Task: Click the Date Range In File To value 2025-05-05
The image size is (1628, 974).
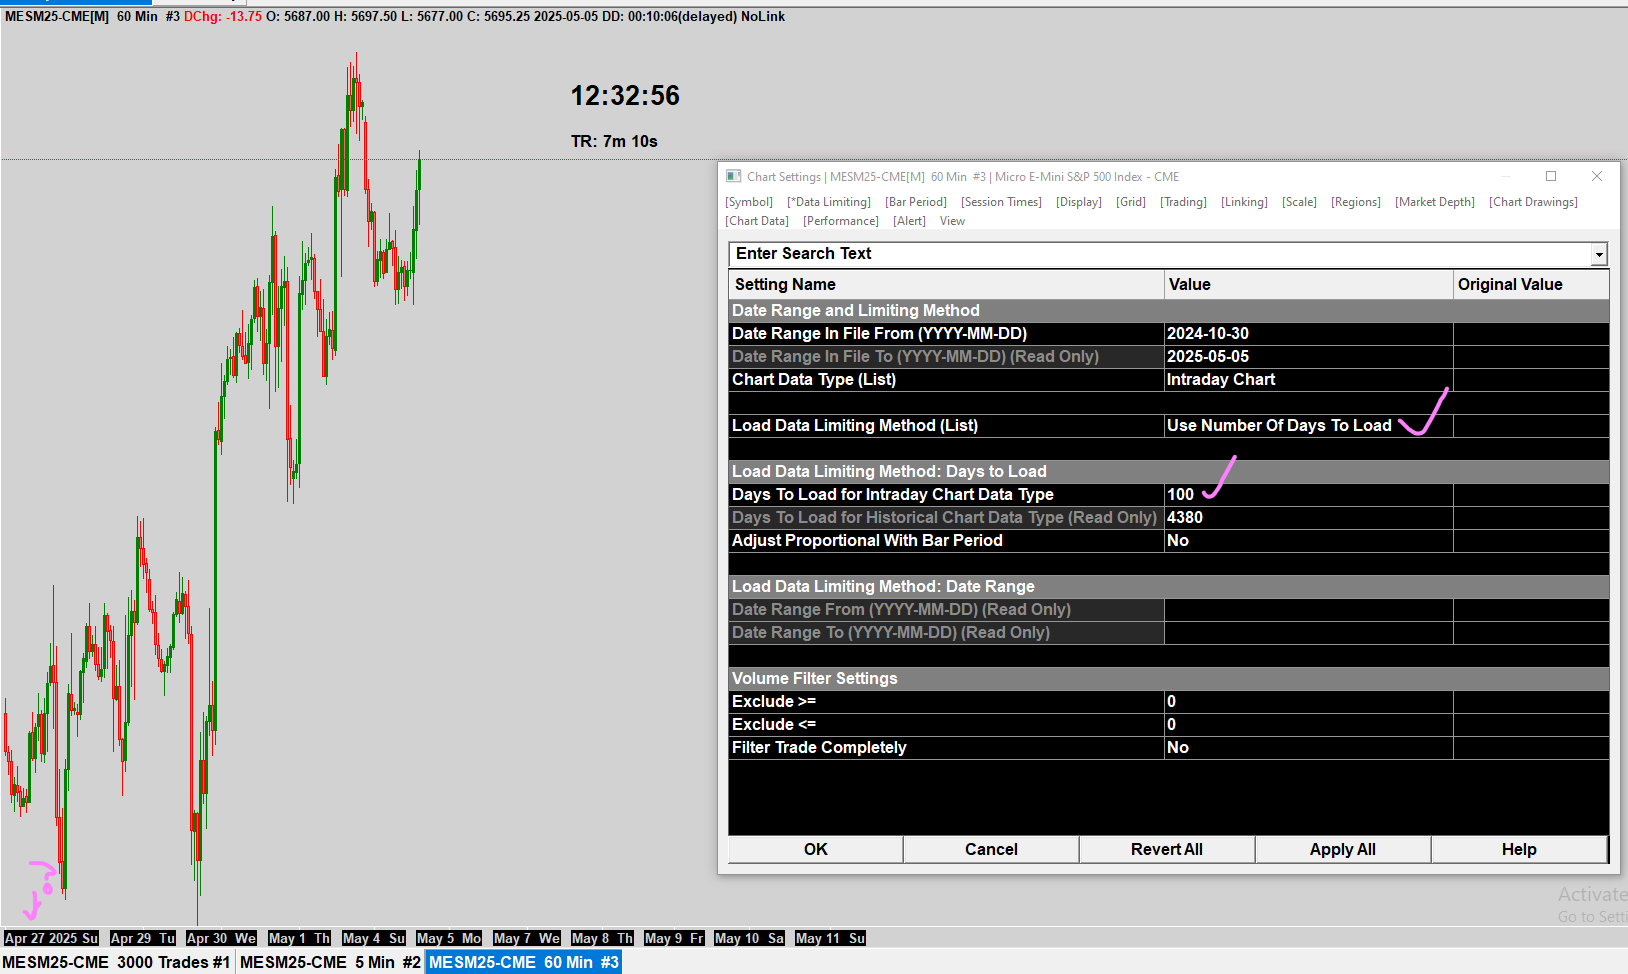Action: [1308, 357]
